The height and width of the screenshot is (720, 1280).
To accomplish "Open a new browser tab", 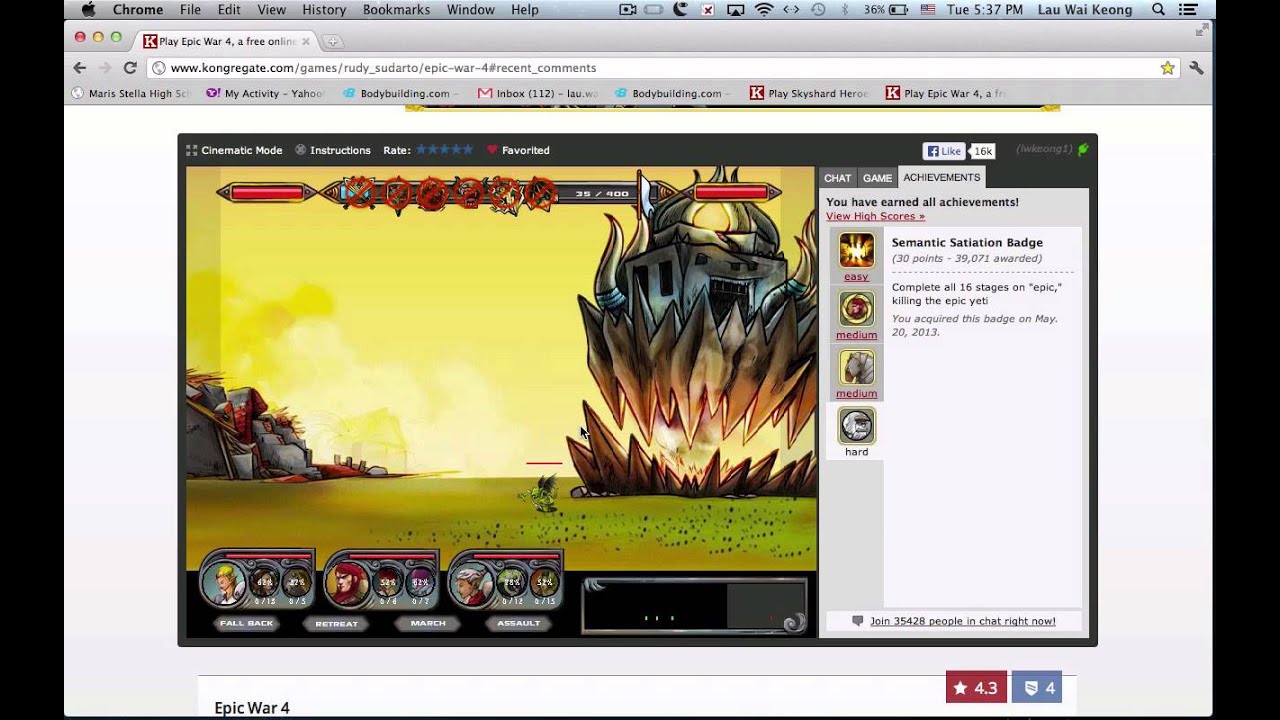I will (332, 41).
